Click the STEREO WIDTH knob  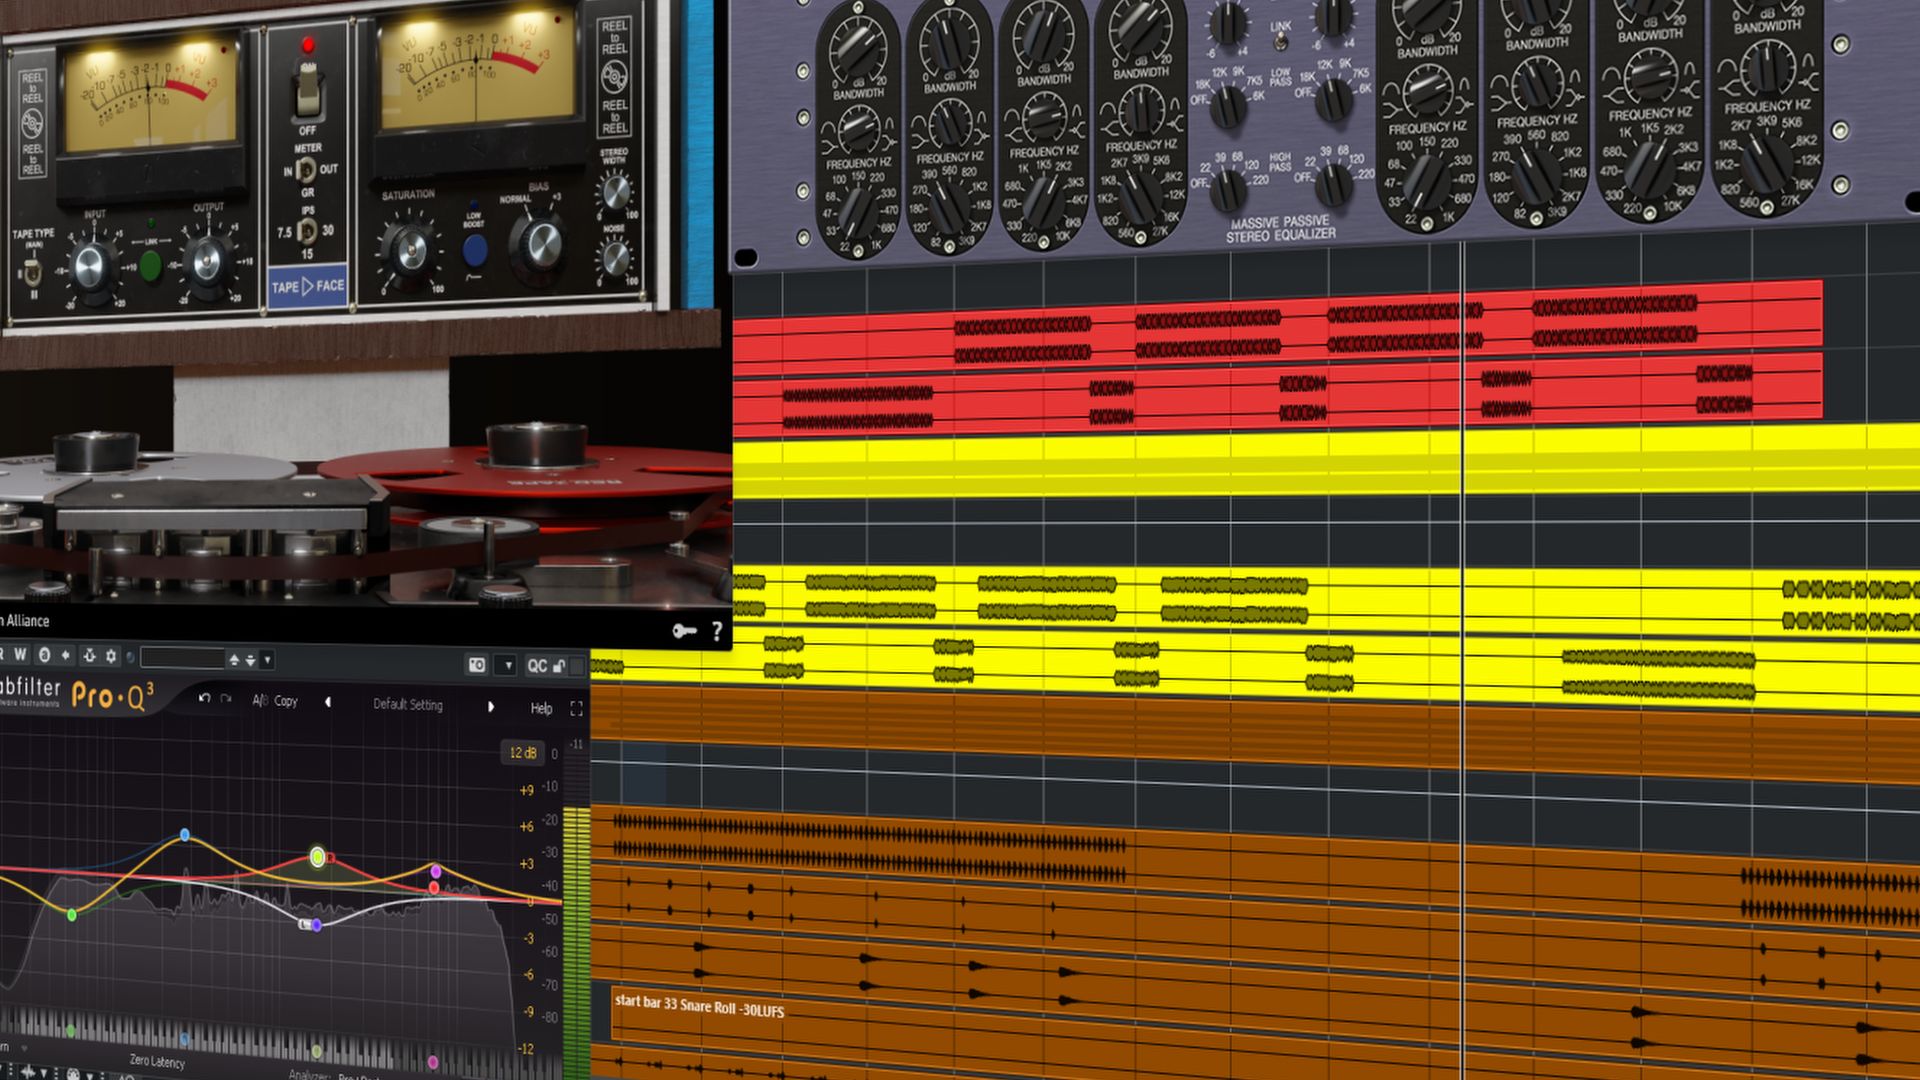(x=616, y=192)
